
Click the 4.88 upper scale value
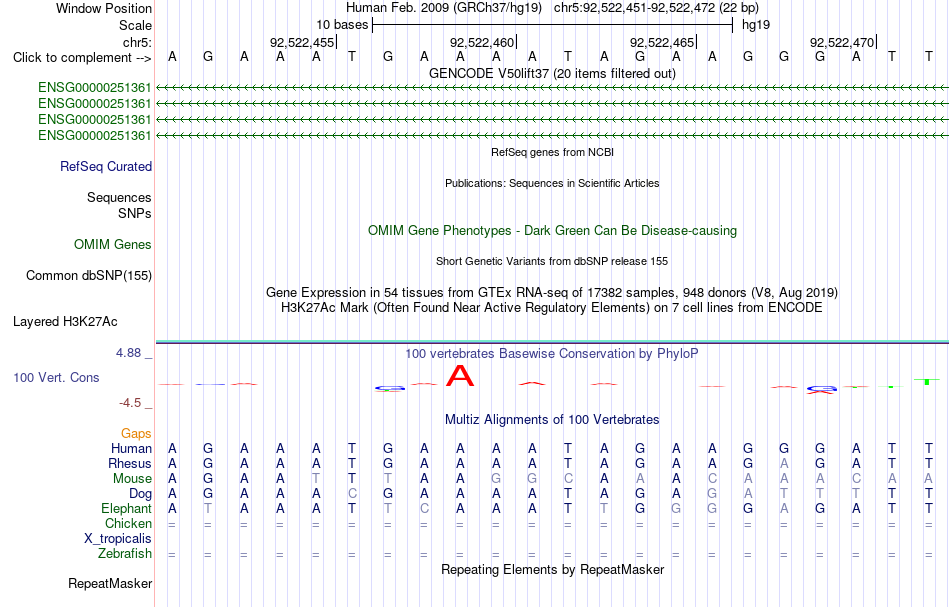coord(128,353)
